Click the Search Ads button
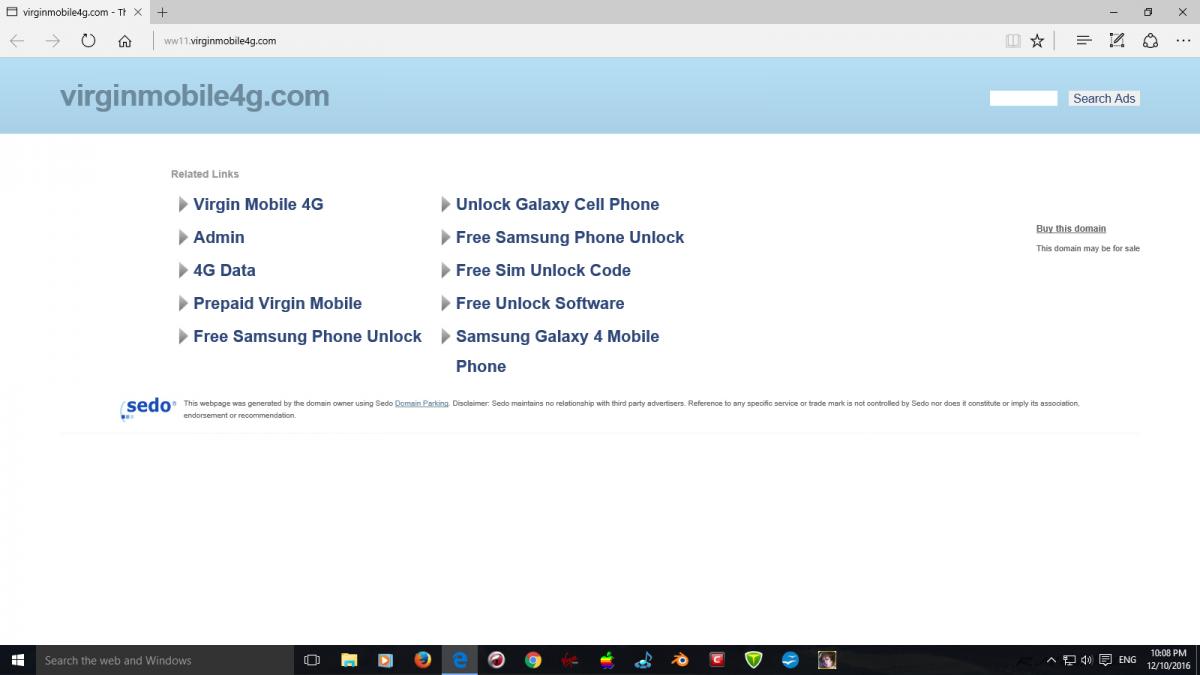The height and width of the screenshot is (675, 1200). tap(1104, 98)
